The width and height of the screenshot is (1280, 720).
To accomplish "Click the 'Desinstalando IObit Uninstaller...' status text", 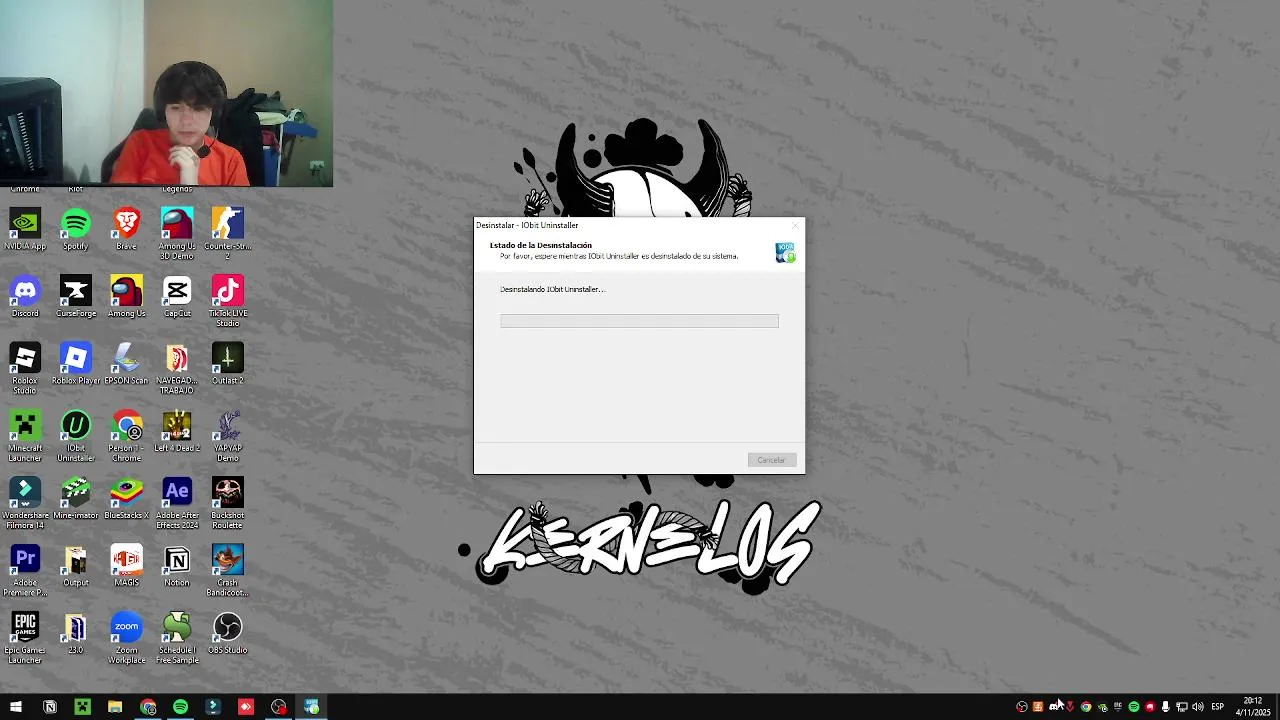I will [552, 289].
